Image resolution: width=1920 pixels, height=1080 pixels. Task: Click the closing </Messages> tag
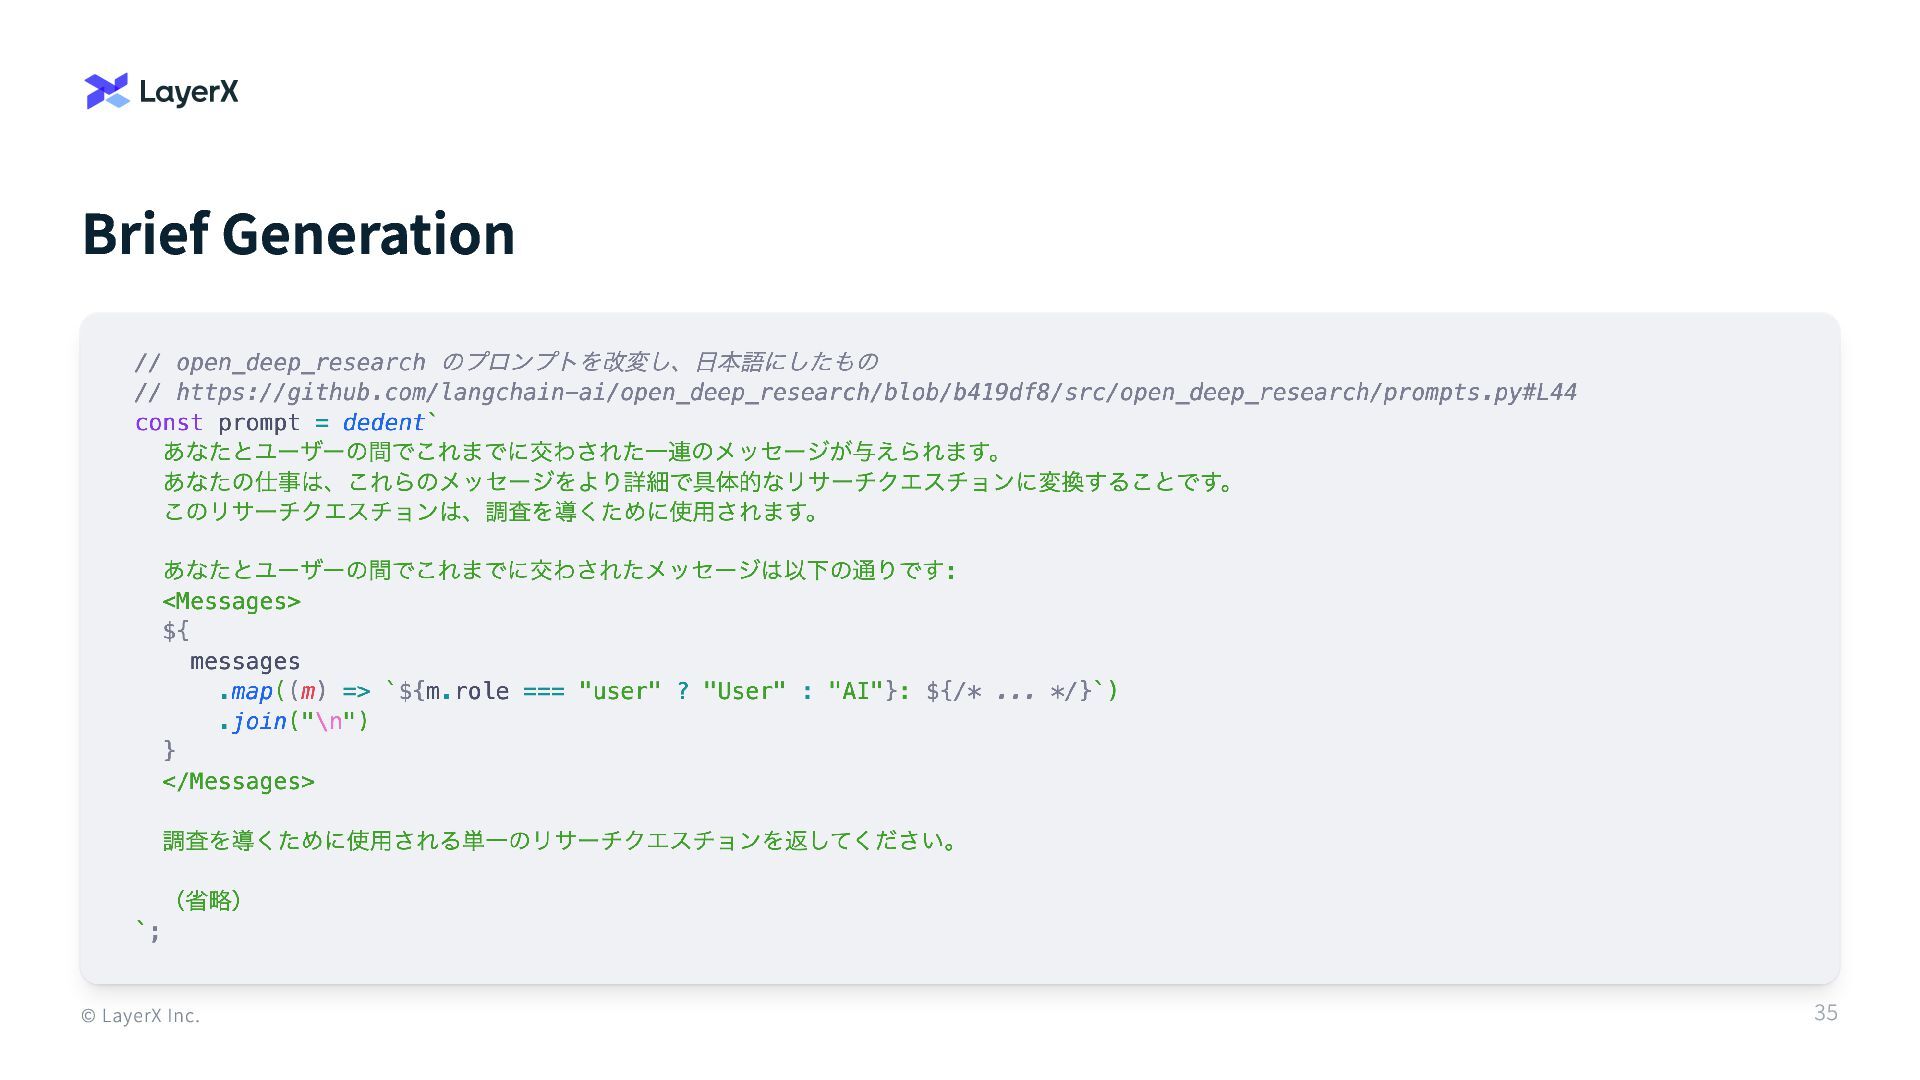[x=238, y=781]
